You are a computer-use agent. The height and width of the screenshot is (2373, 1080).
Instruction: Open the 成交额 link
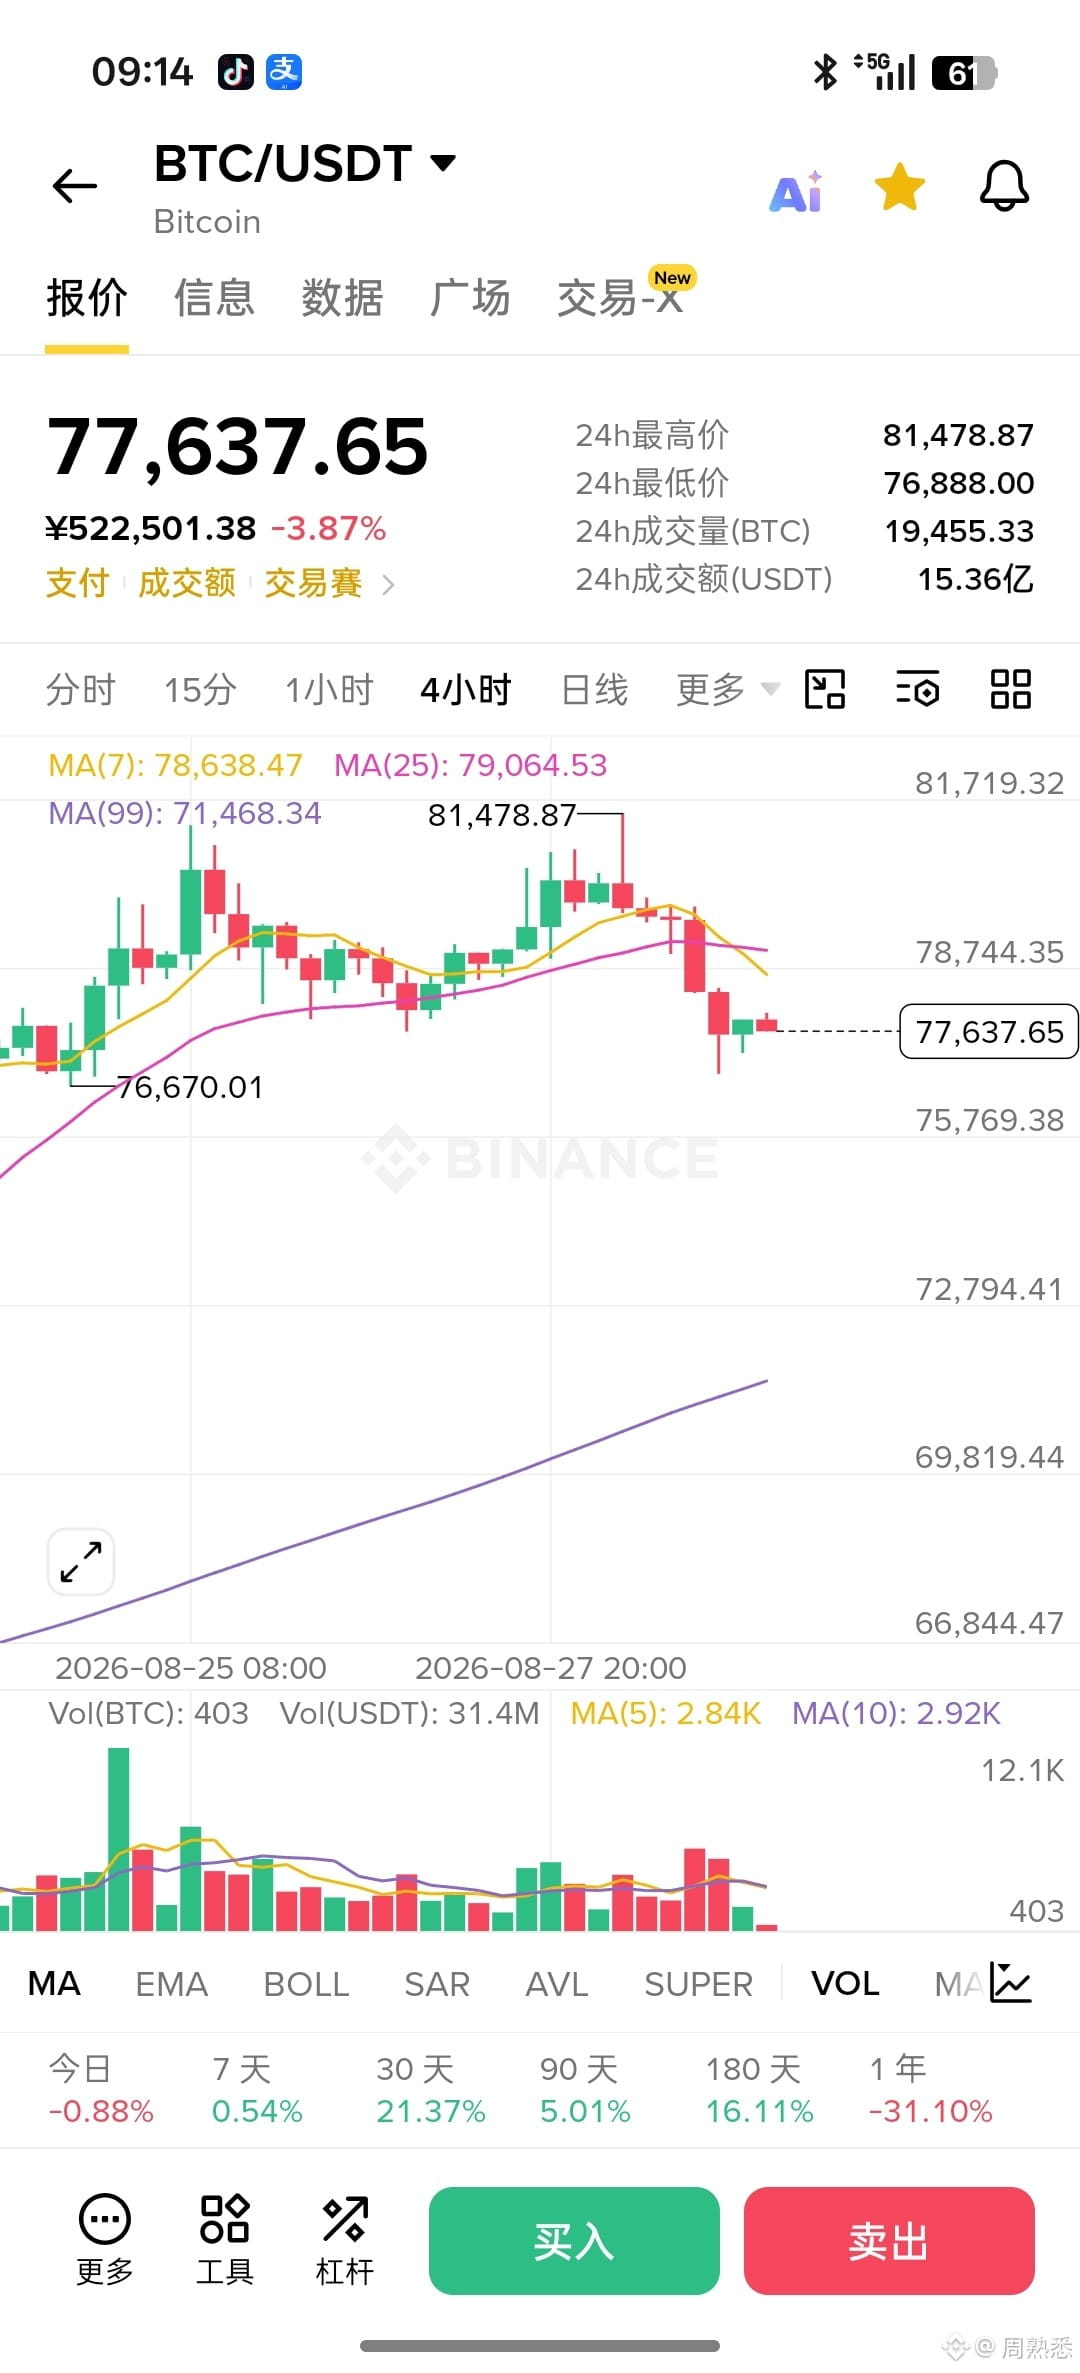[186, 582]
